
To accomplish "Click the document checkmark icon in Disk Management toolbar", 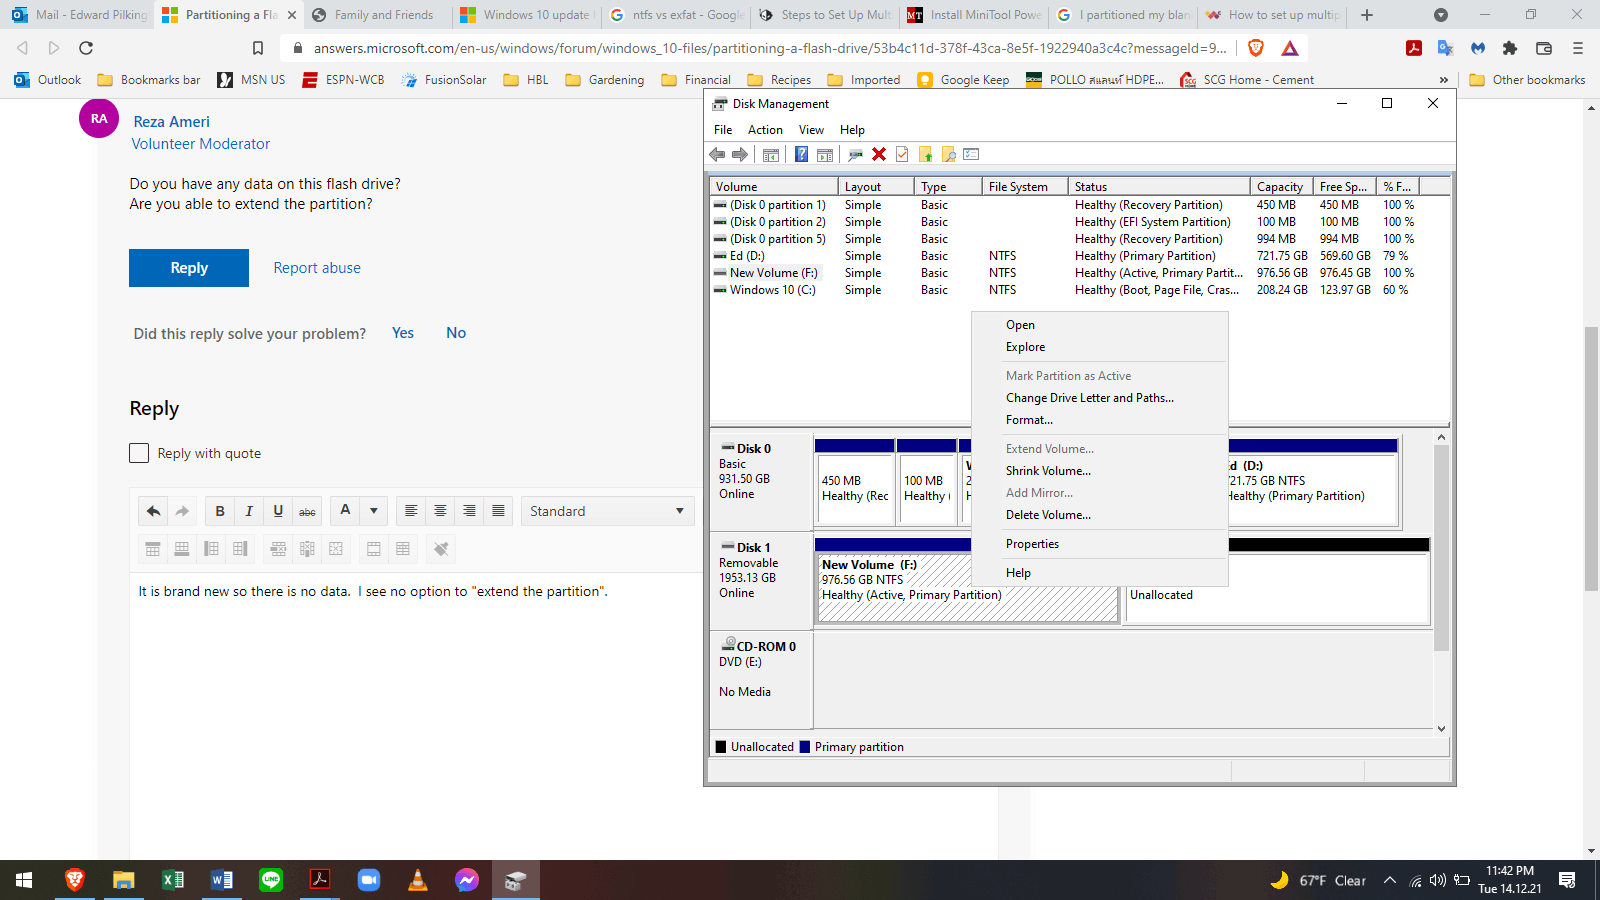I will click(902, 154).
